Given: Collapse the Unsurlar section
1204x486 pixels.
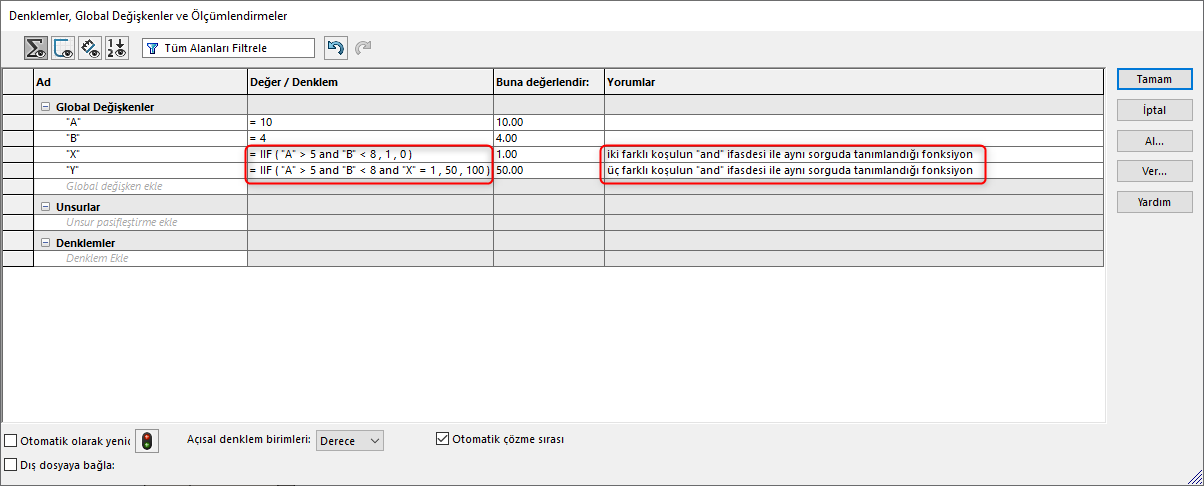Looking at the screenshot, I should pyautogui.click(x=45, y=206).
